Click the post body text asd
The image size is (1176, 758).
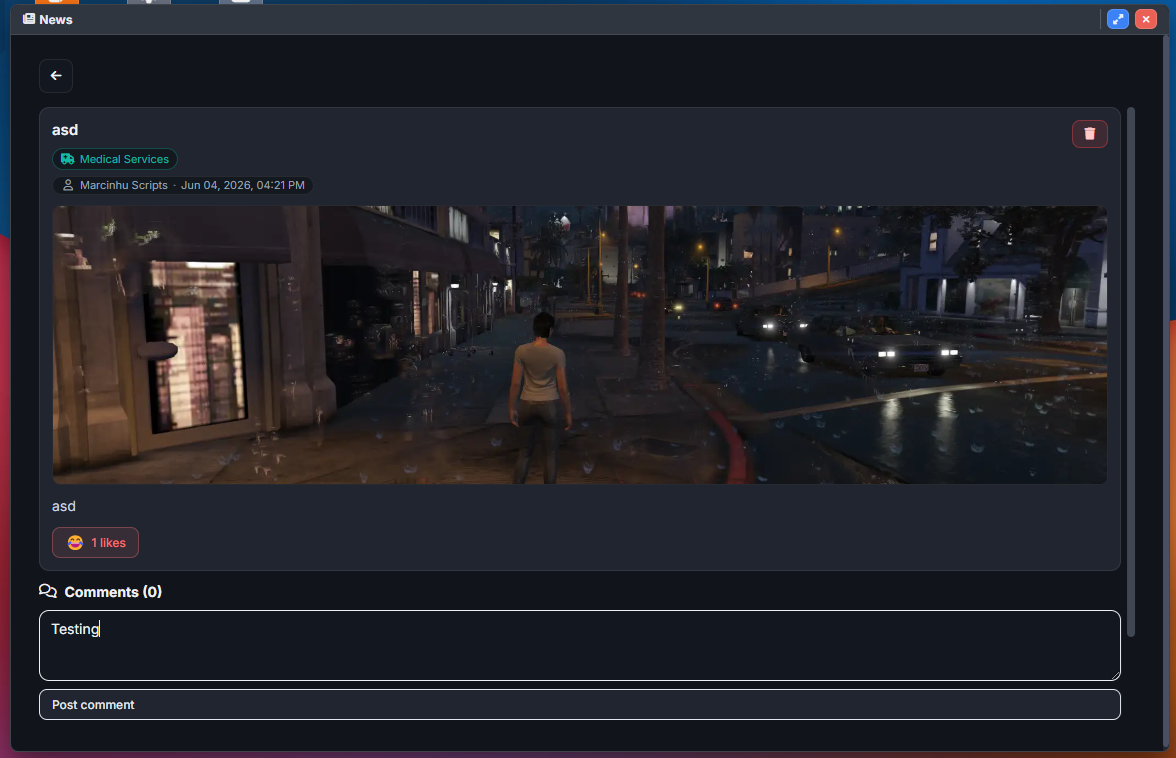click(64, 506)
